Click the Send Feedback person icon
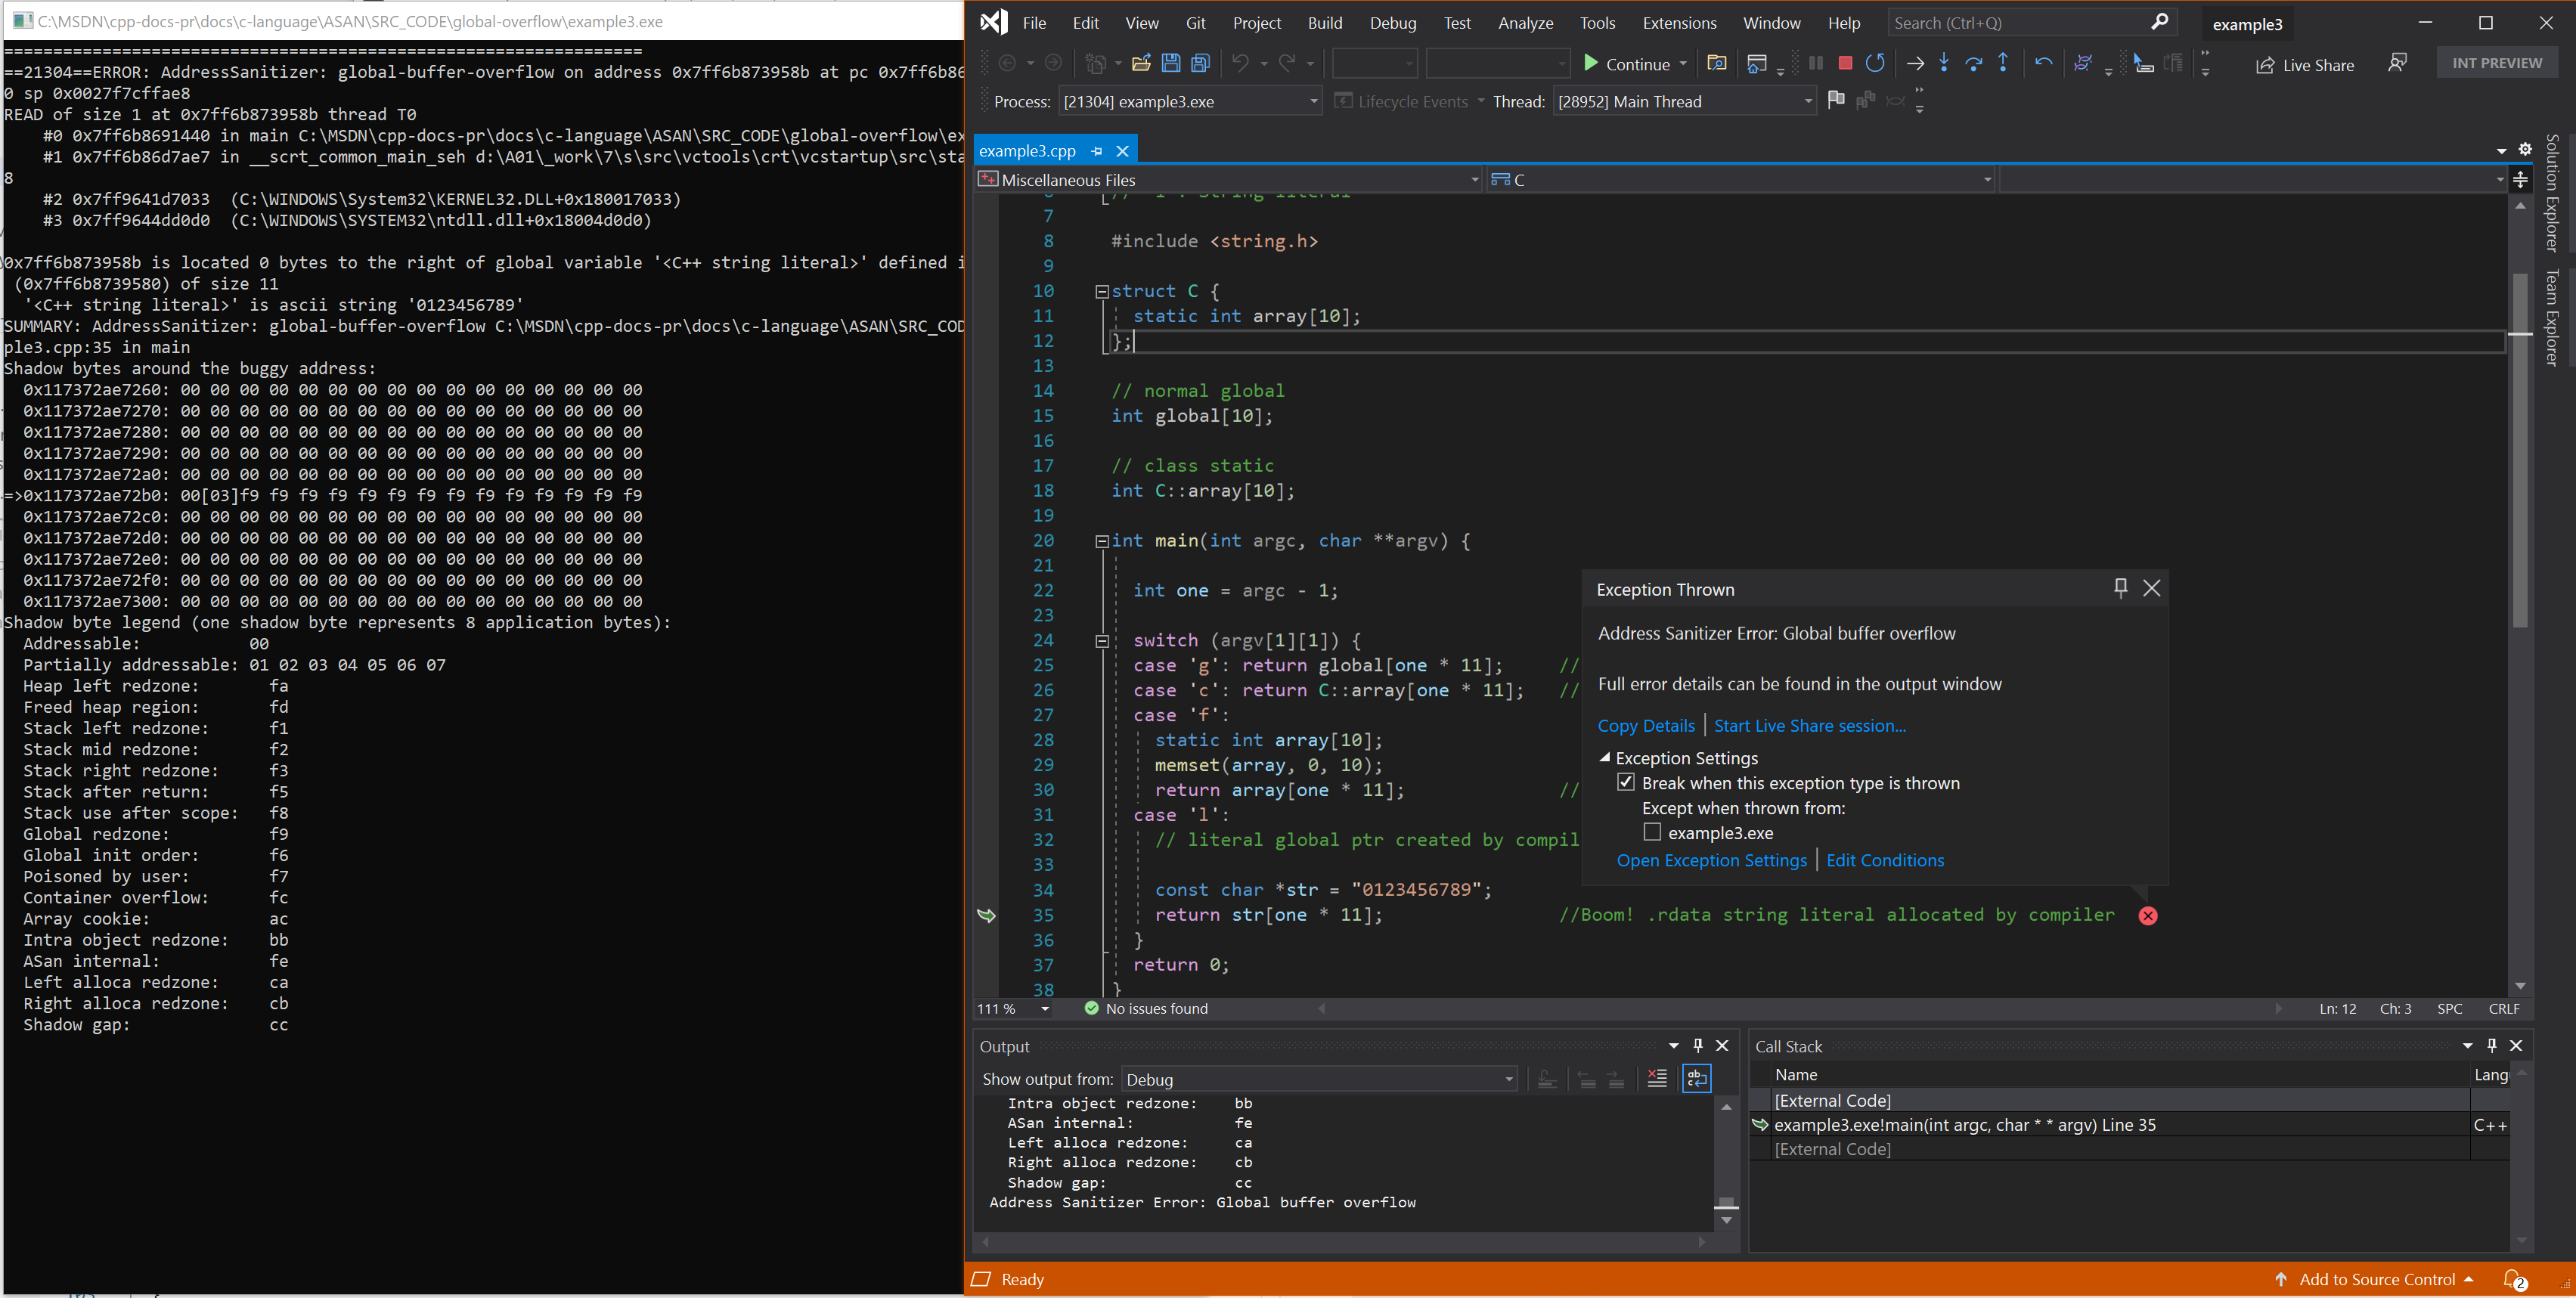 tap(2397, 63)
